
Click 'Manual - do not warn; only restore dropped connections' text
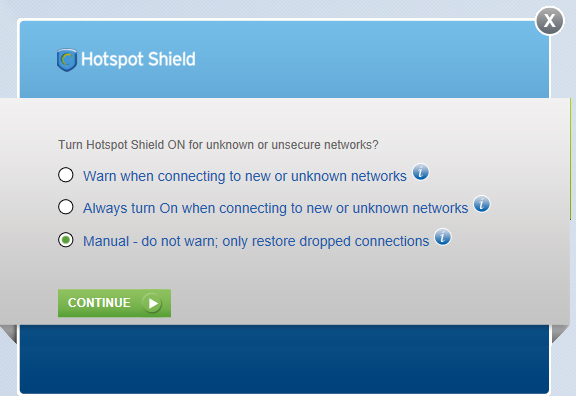(256, 241)
